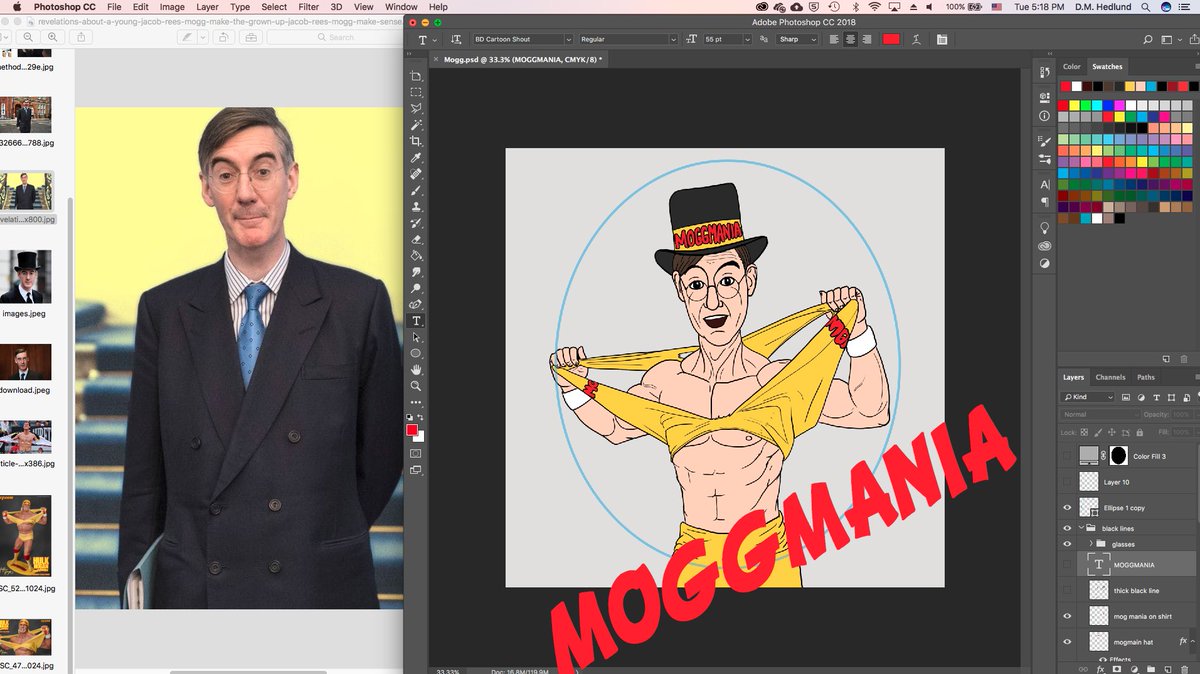Viewport: 1200px width, 674px height.
Task: Open the font style dropdown Regular
Action: [x=628, y=39]
